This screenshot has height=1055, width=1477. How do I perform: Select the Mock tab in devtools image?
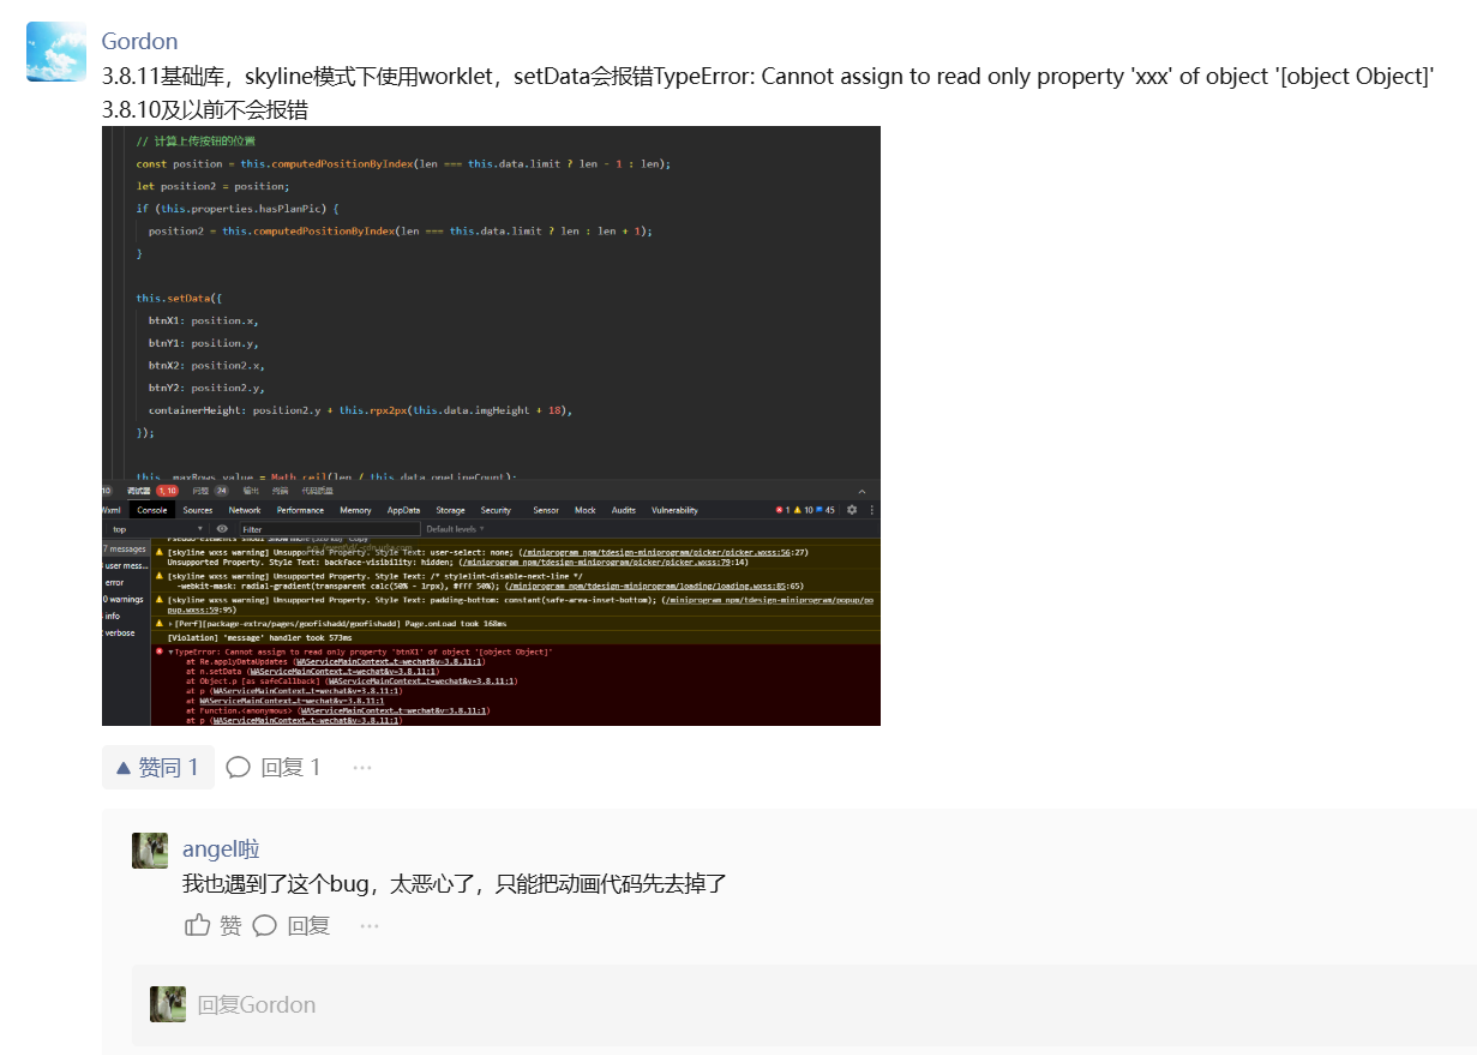click(x=585, y=510)
